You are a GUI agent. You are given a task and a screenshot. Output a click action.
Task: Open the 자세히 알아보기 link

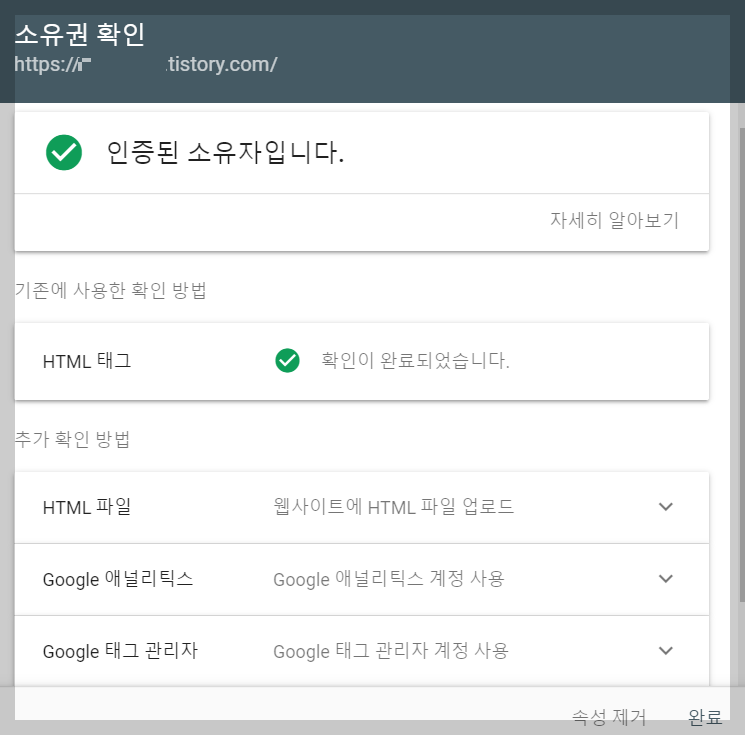[614, 220]
